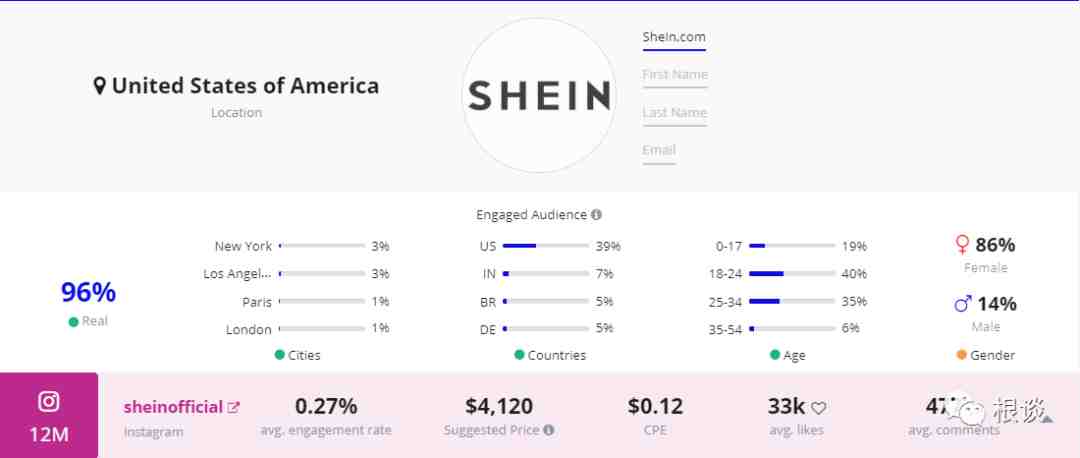
Task: Toggle the Gender legend dot
Action: [962, 355]
